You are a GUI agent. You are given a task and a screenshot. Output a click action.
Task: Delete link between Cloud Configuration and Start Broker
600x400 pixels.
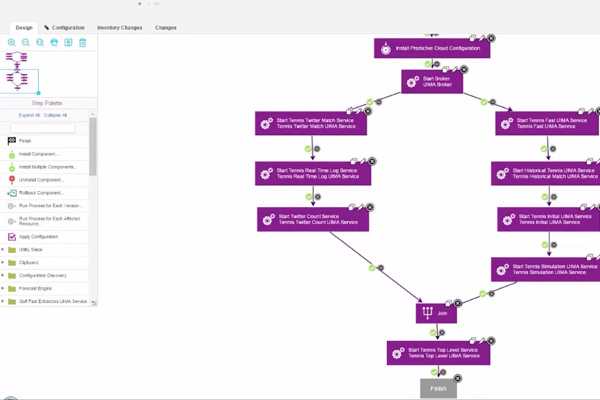437,64
